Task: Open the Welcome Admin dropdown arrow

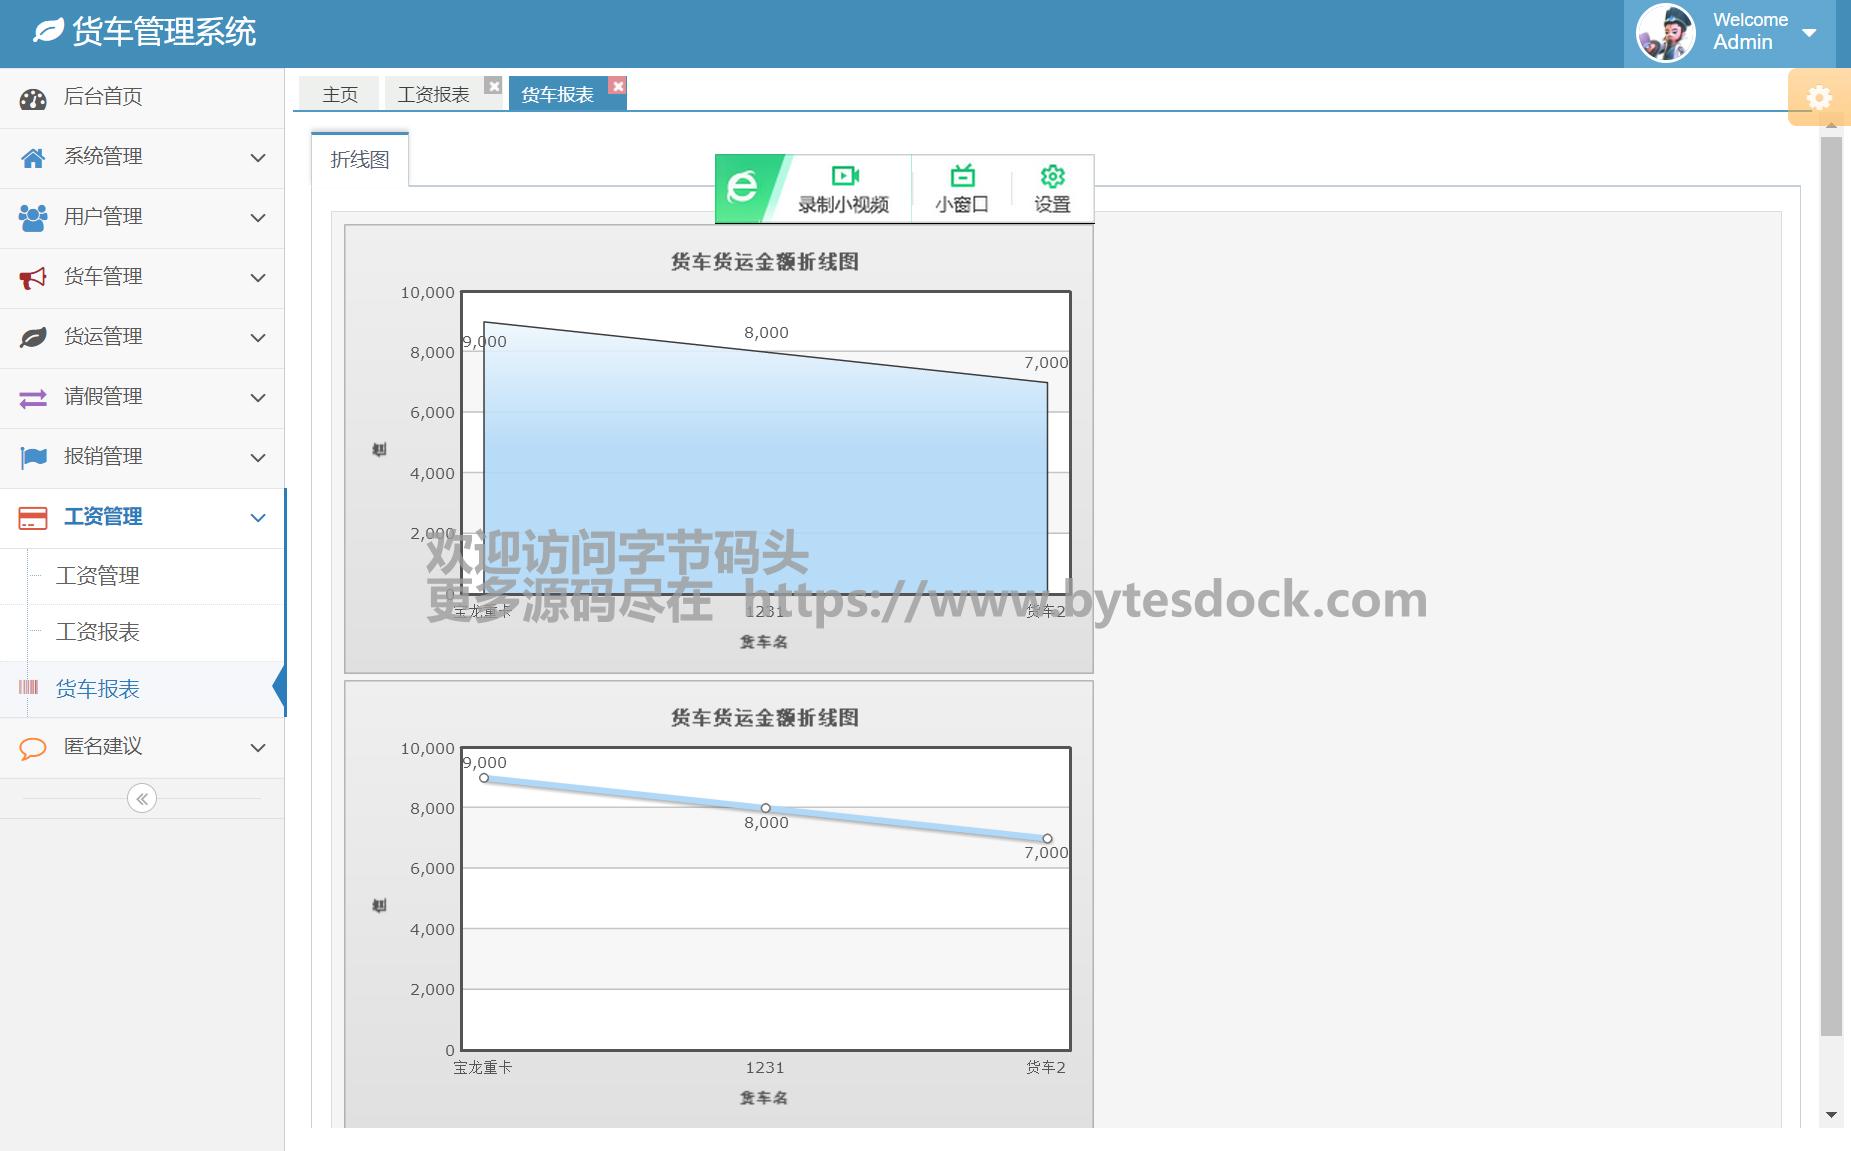Action: click(1809, 33)
